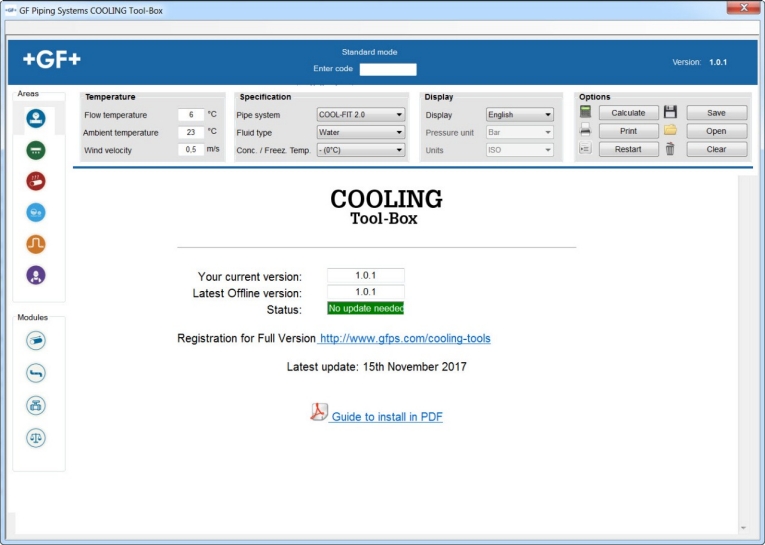
Task: Click the Latest Offline version field
Action: tap(365, 292)
